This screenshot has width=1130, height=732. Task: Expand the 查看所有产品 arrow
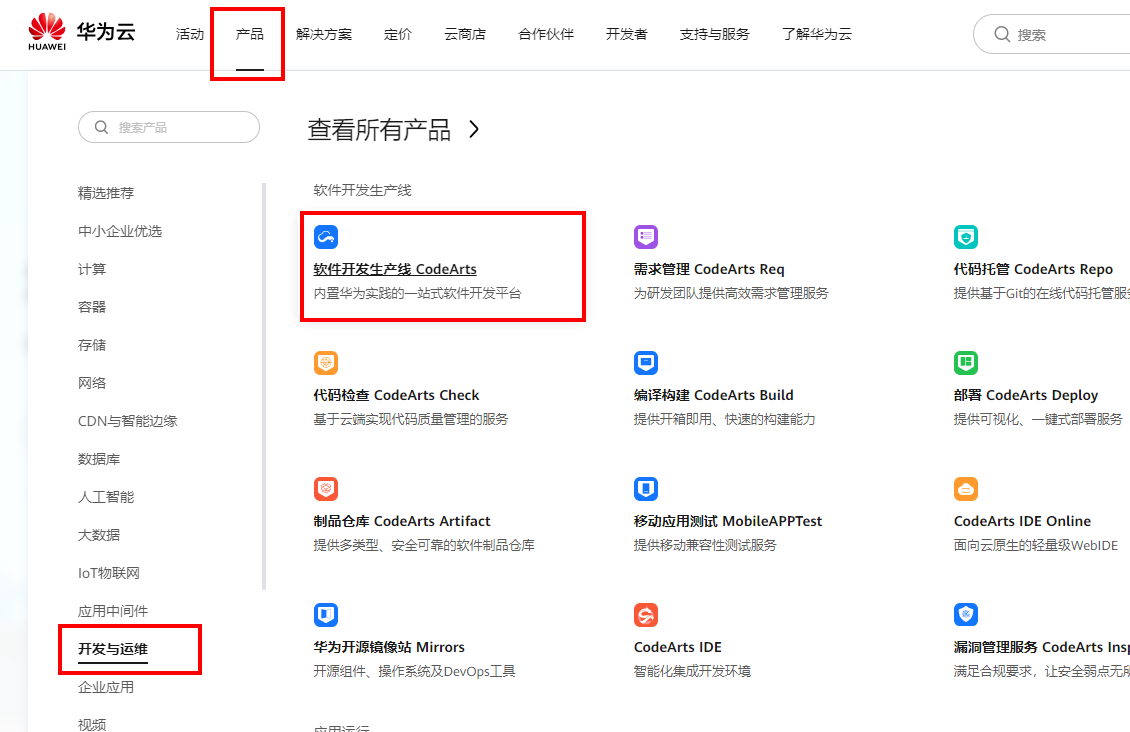click(473, 130)
